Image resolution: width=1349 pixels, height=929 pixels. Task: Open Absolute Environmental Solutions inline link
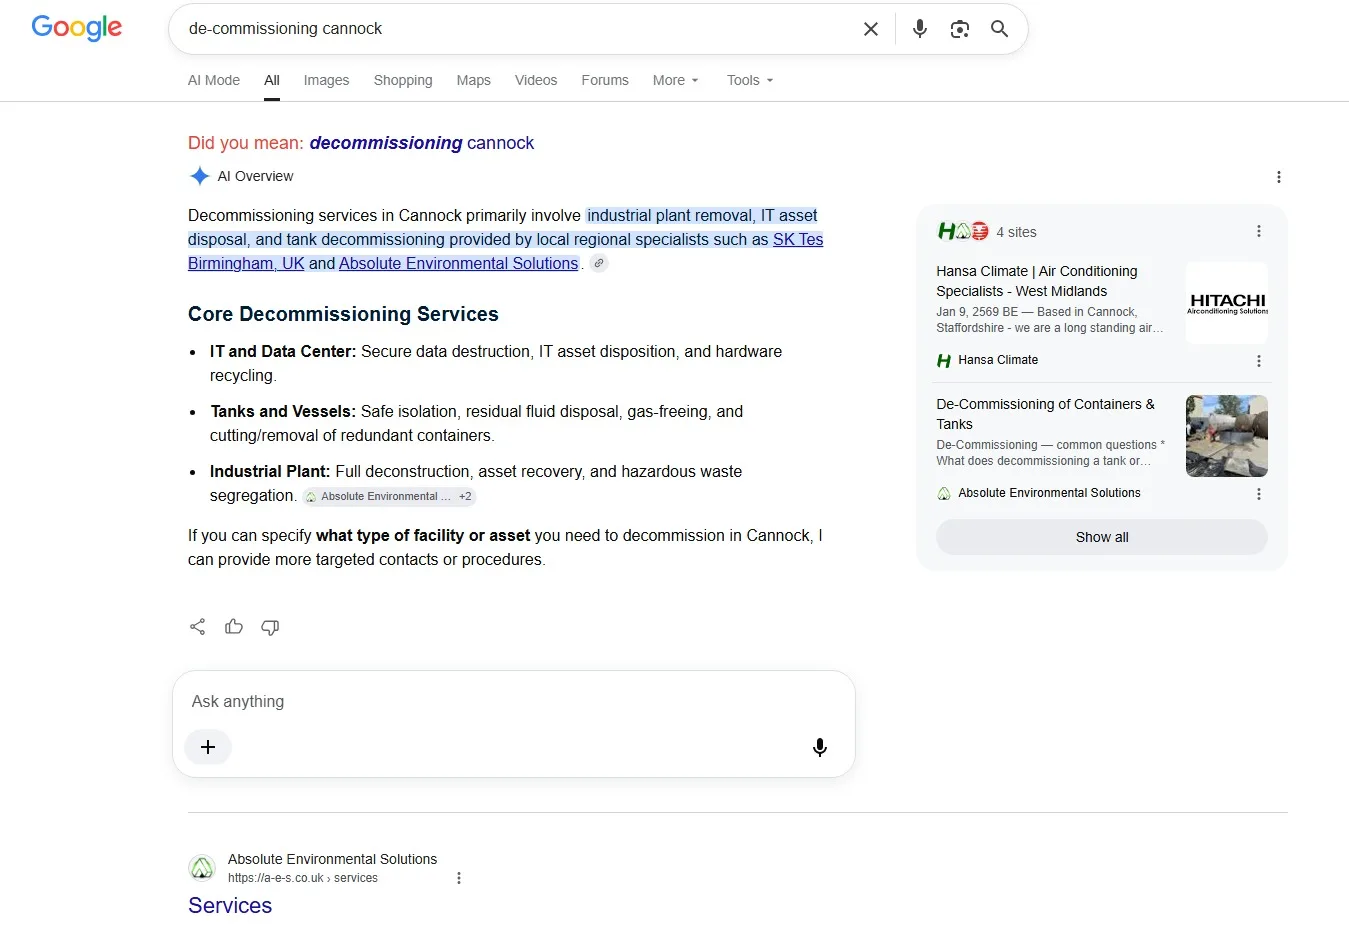click(458, 263)
